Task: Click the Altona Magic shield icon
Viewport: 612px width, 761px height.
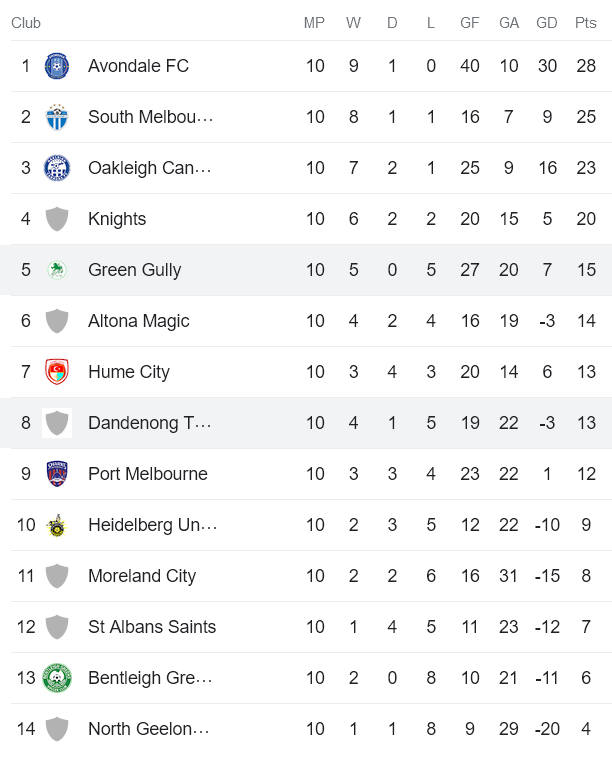Action: 57,321
